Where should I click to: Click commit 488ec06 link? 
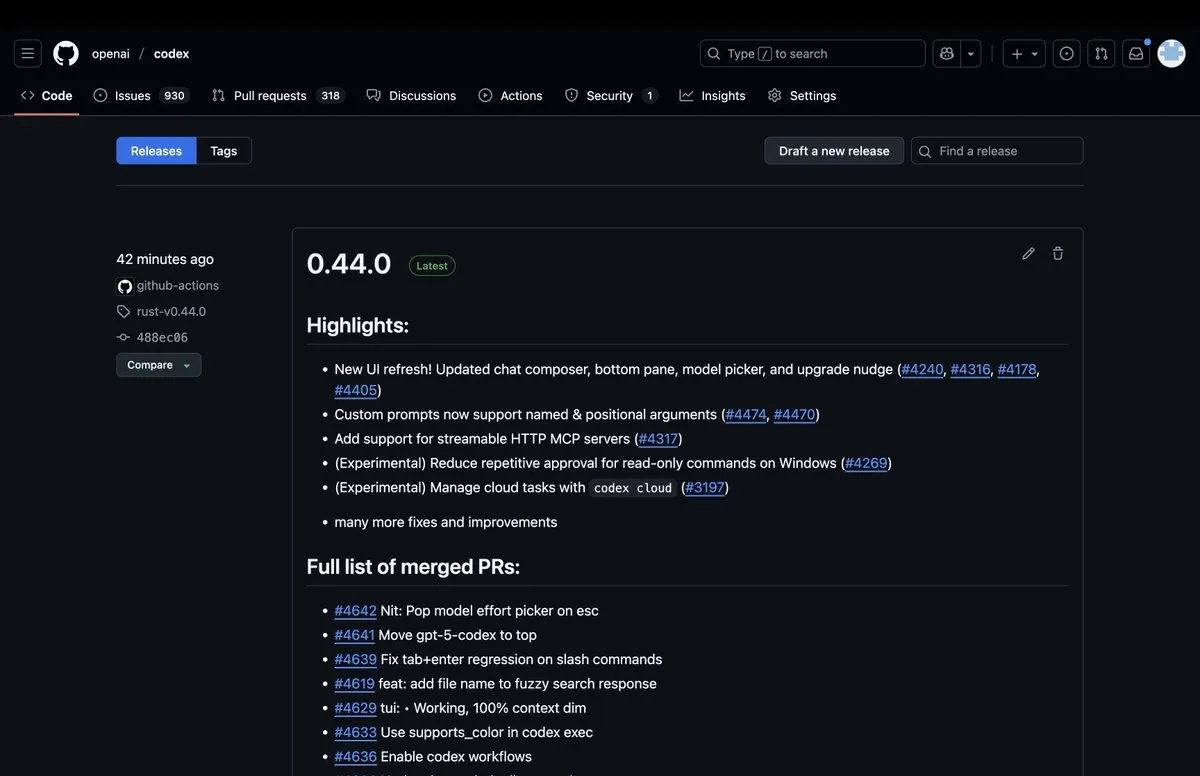pos(162,336)
